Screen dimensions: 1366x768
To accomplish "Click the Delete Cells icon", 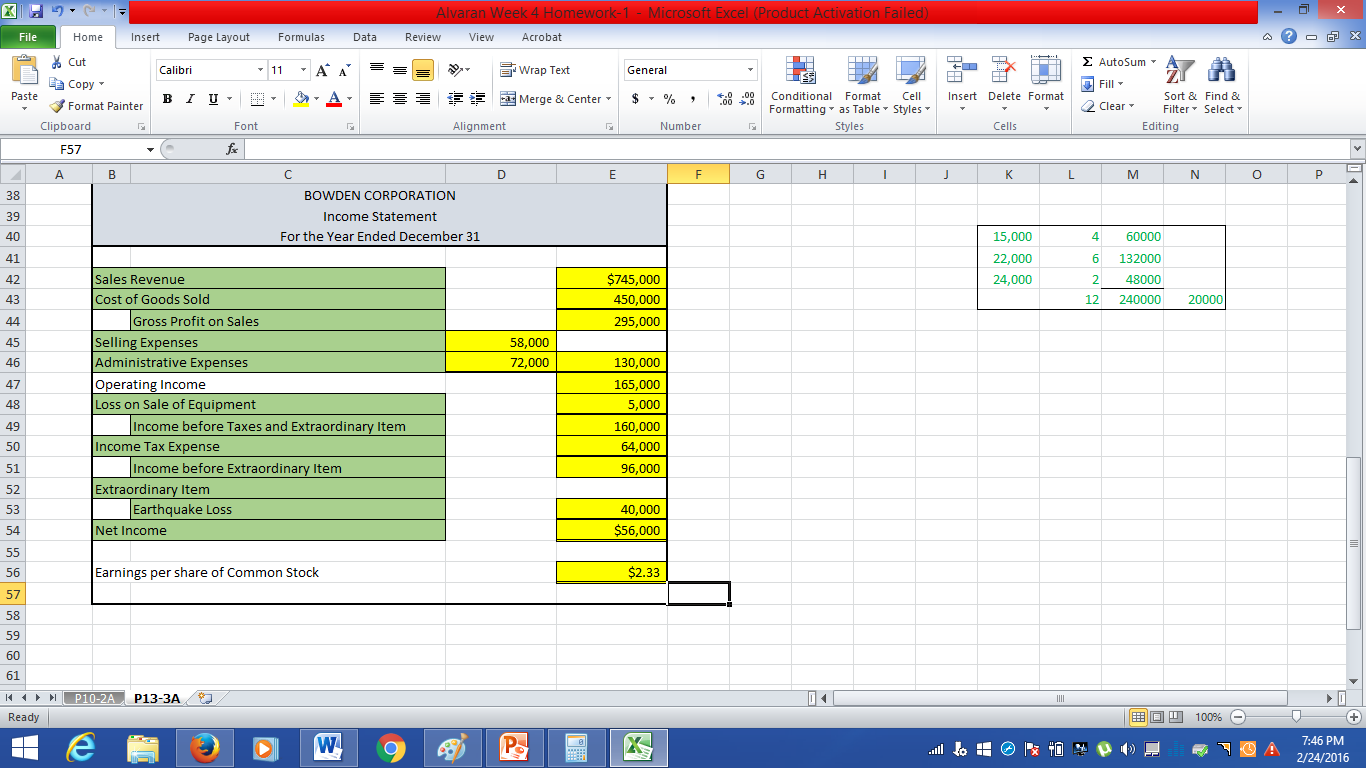I will [x=1005, y=70].
